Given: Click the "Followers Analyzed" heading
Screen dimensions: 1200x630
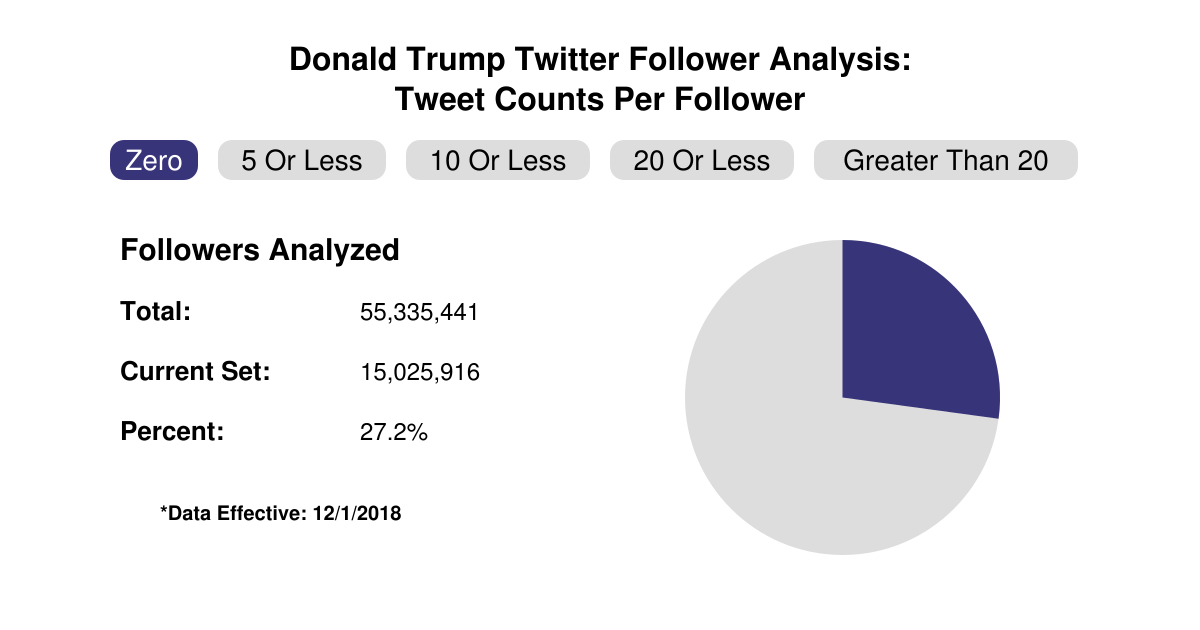Looking at the screenshot, I should pos(260,250).
